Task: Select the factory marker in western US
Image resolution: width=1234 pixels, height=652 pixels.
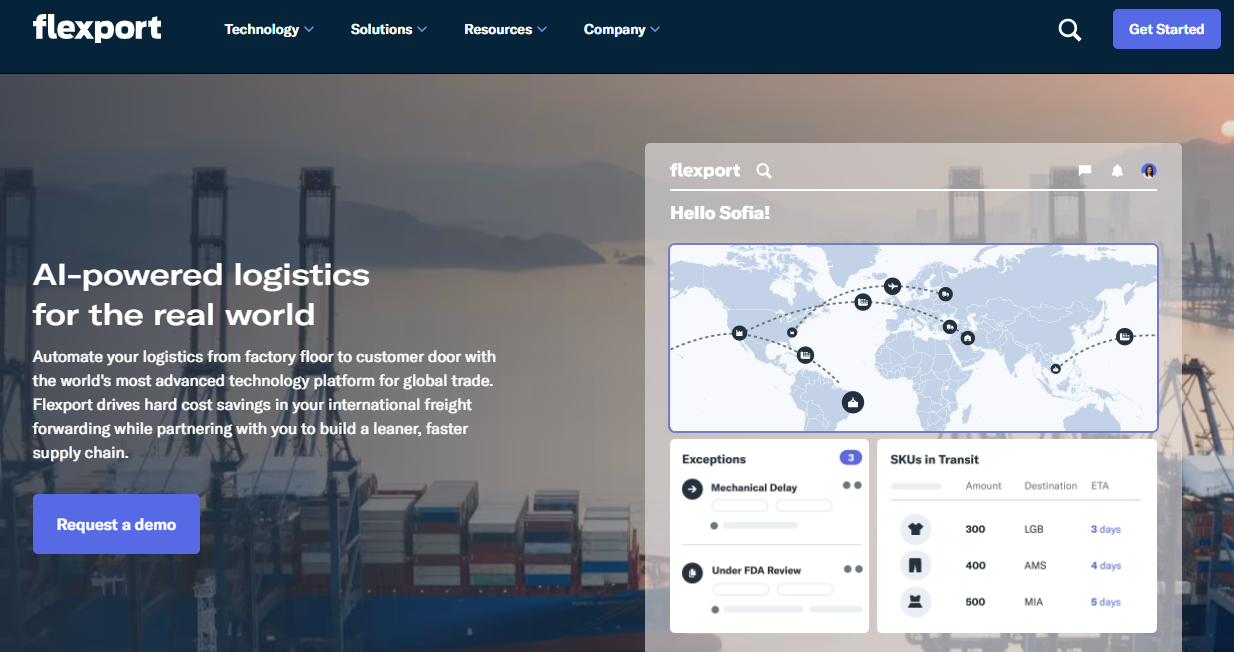Action: tap(739, 333)
